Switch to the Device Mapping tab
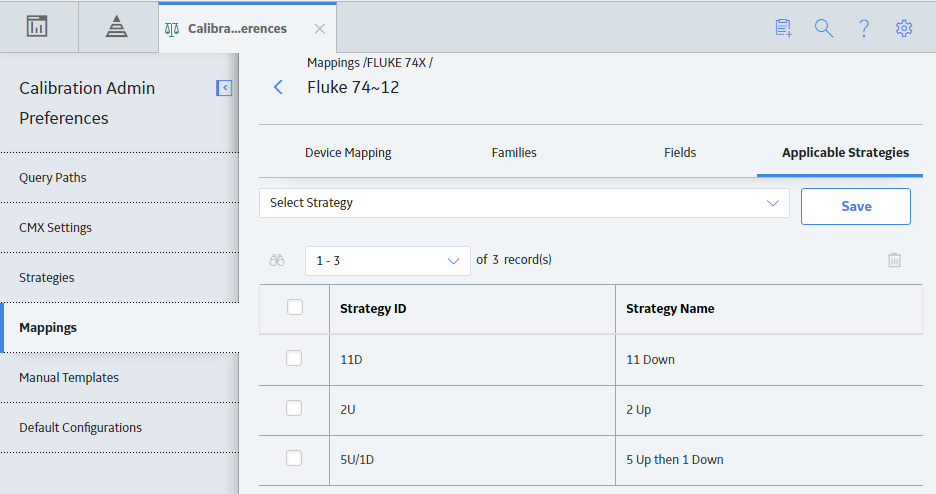 tap(348, 153)
